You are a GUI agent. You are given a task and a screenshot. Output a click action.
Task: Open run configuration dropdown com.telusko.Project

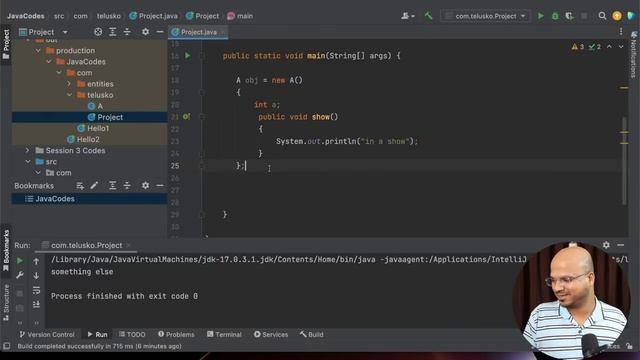pos(485,16)
